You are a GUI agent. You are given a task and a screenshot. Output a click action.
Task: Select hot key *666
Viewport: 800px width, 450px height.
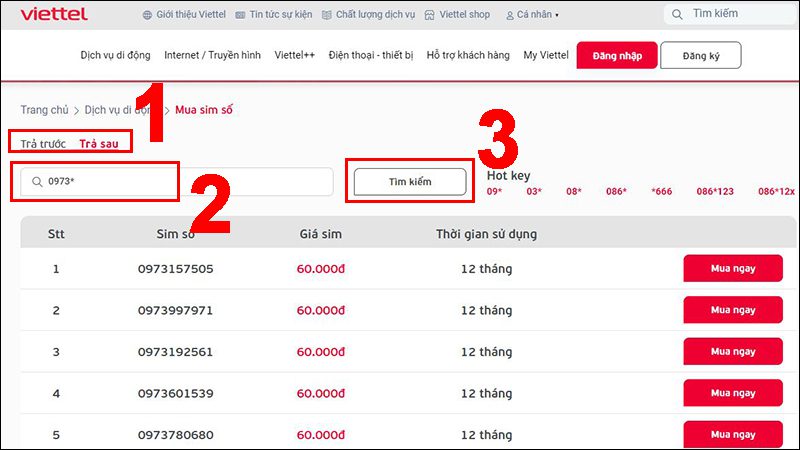(662, 191)
